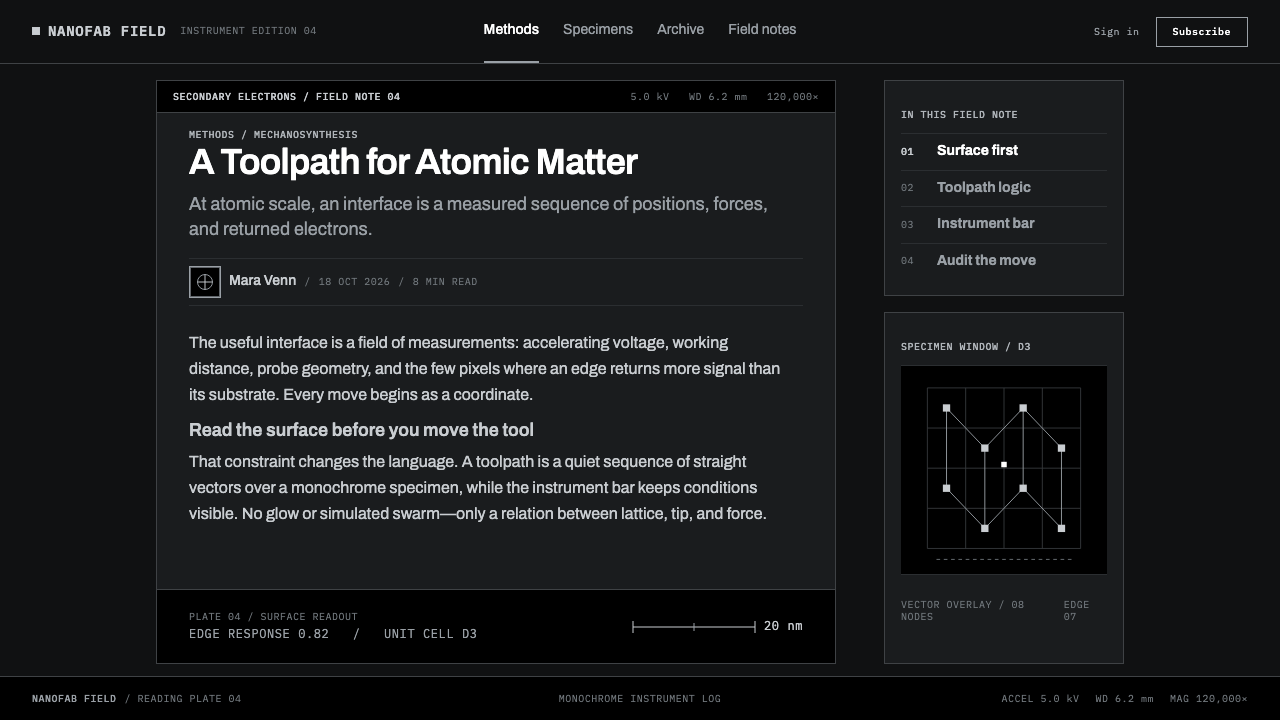Click the subheading Read the surface before you move the tool

361,430
